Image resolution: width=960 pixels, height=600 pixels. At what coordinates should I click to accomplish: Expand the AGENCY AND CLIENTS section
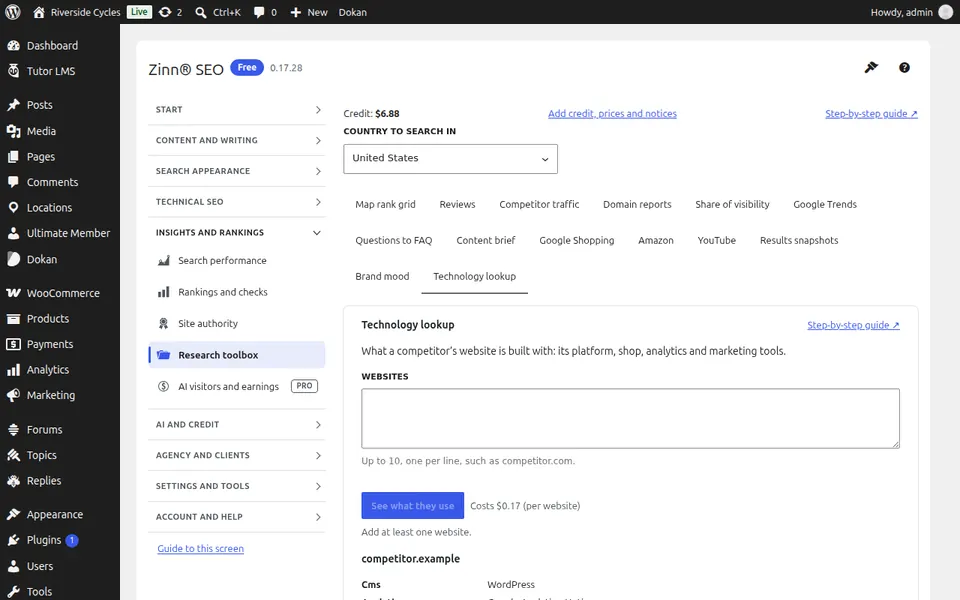(x=237, y=456)
